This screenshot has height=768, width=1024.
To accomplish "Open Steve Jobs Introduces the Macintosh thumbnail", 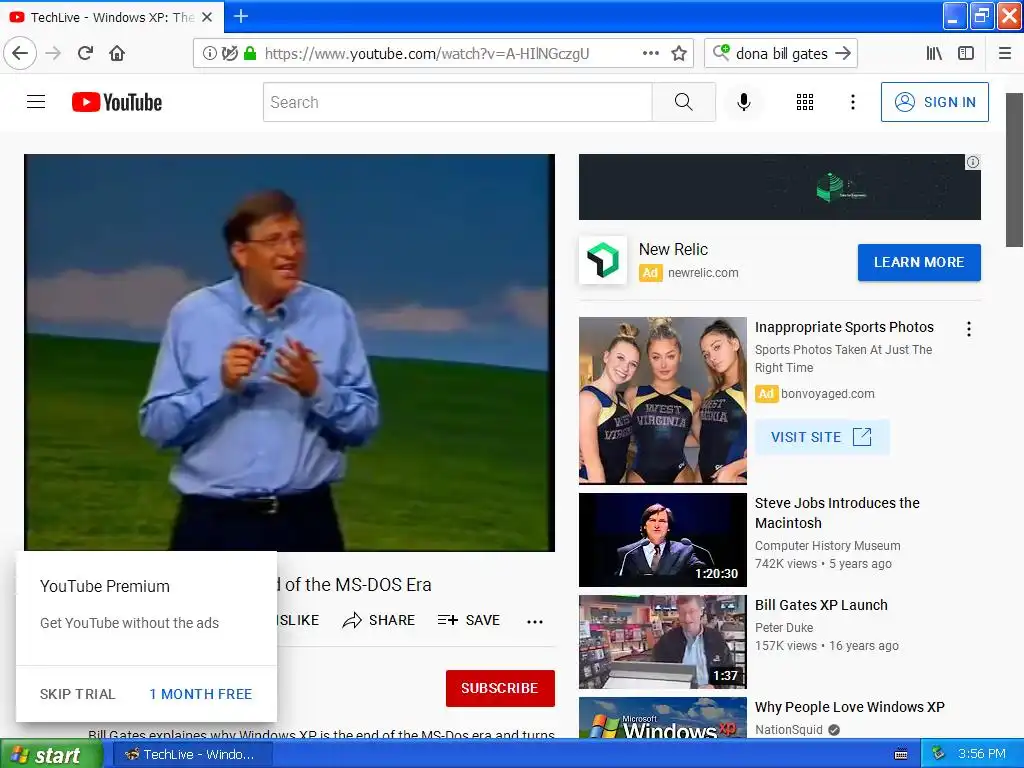I will [x=663, y=540].
